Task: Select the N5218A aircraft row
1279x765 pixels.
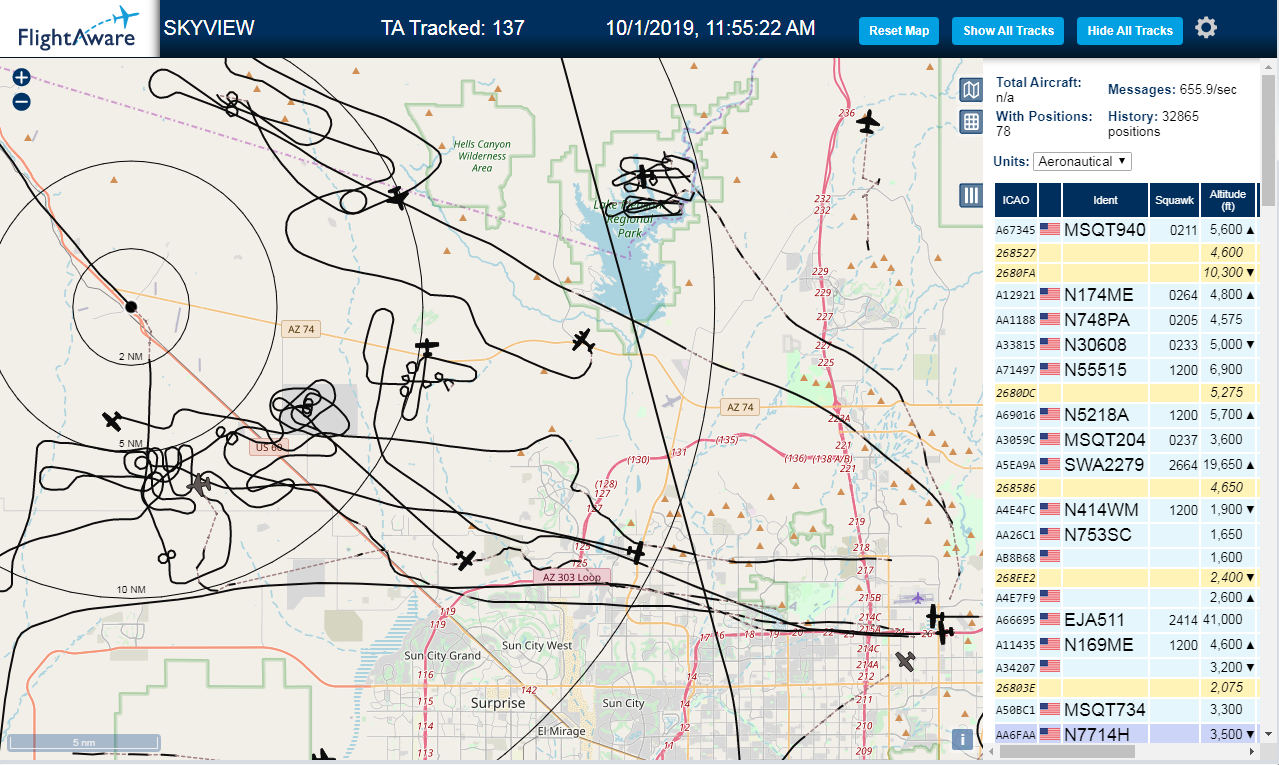Action: (1125, 415)
